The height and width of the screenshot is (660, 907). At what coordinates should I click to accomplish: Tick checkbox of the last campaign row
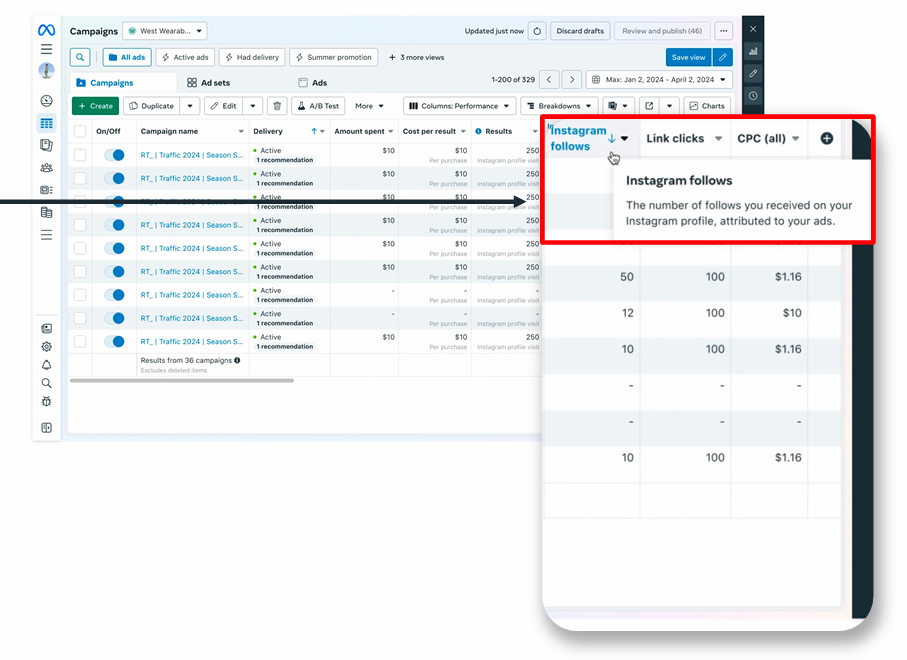(x=80, y=341)
